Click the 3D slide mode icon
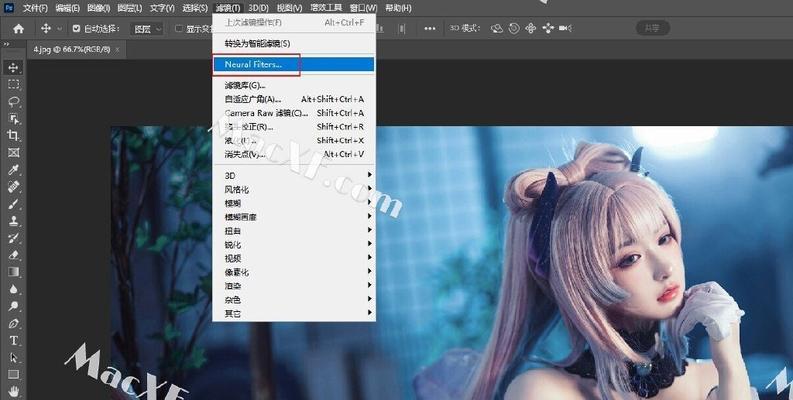 click(x=548, y=29)
